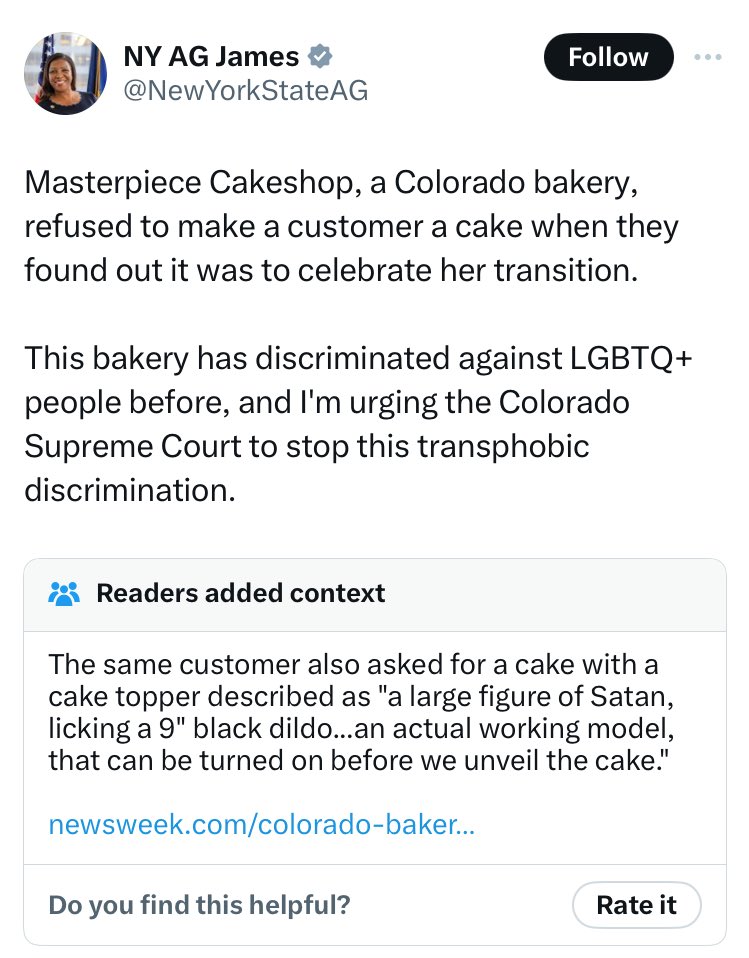749x958 pixels.
Task: Click the tweet's final word discrimination
Action: 130,490
